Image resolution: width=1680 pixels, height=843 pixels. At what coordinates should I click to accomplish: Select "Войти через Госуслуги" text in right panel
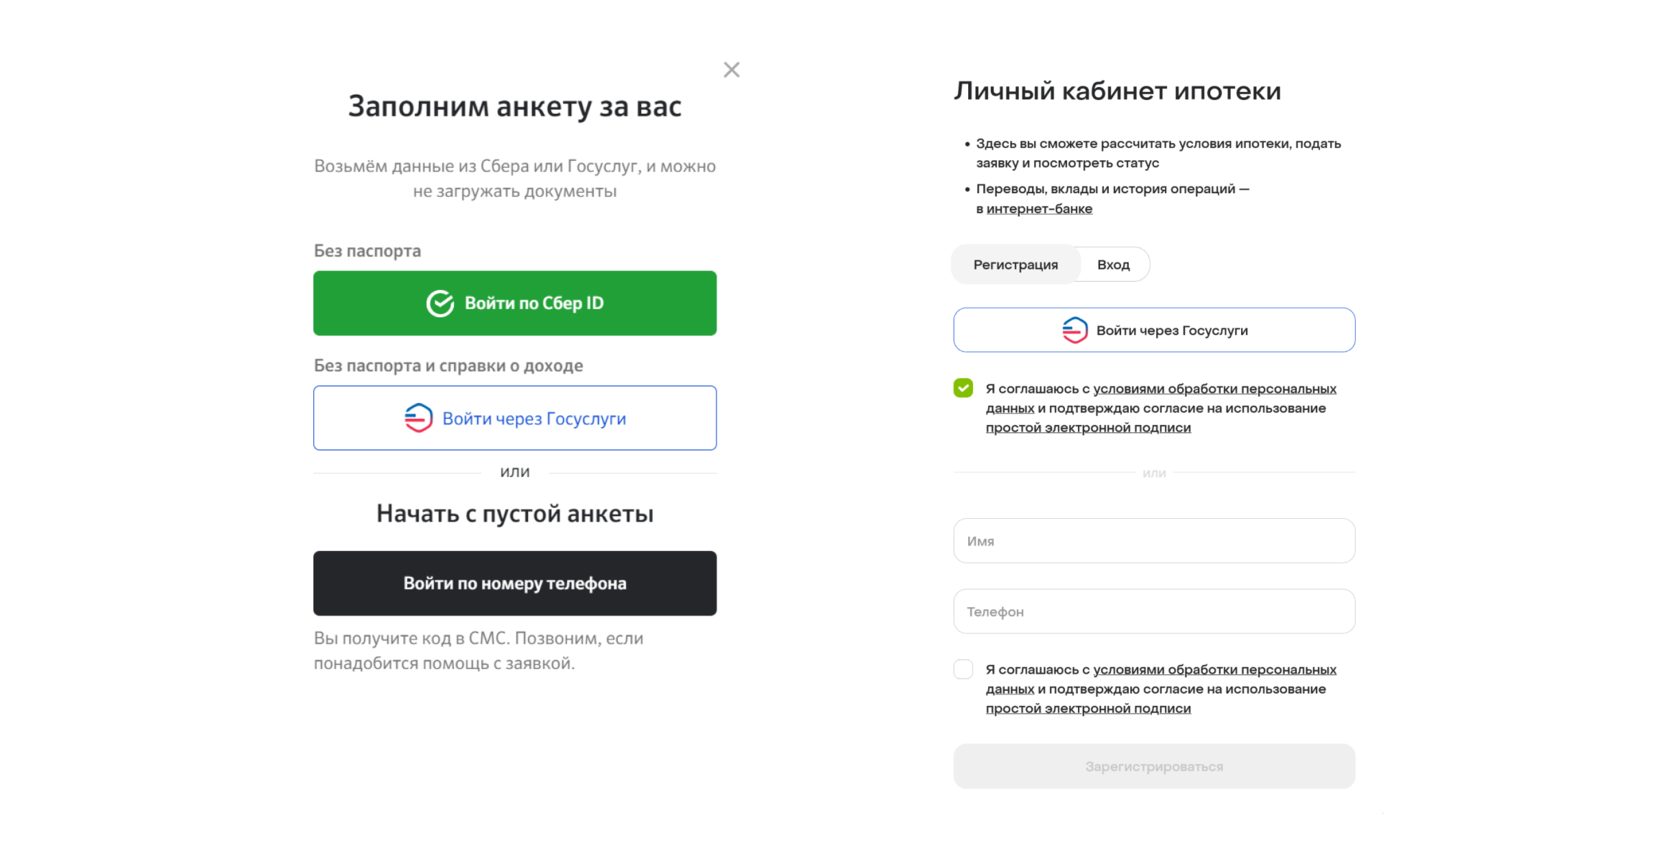pyautogui.click(x=1172, y=331)
